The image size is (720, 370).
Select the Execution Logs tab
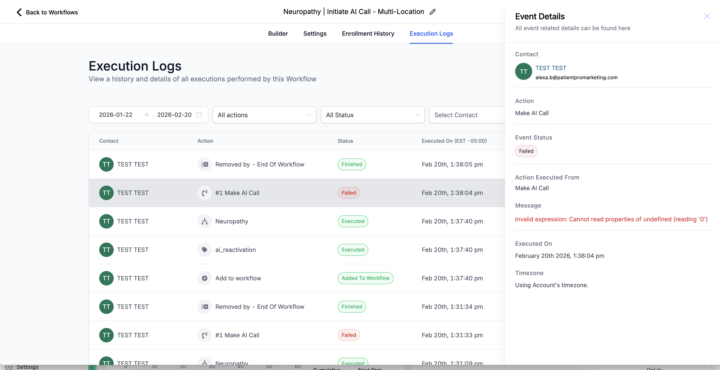[x=431, y=34]
